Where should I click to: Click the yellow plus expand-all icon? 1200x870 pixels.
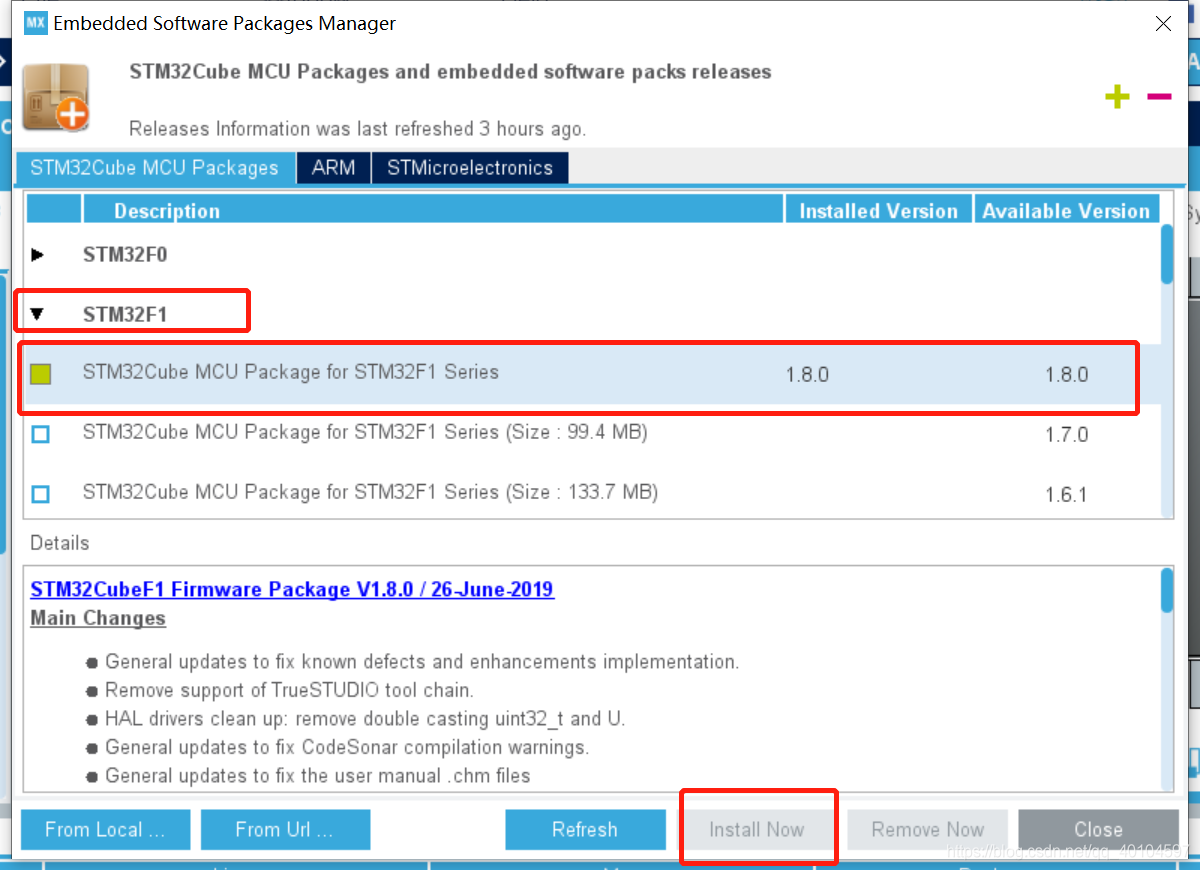coord(1117,97)
